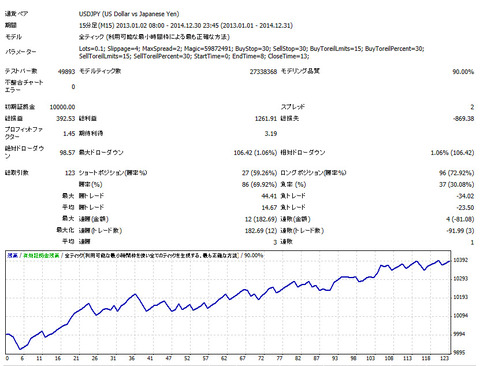480x366 pixels.
Task: Select the maximal consecutive profit value "182.69 (12)"
Action: pos(261,231)
